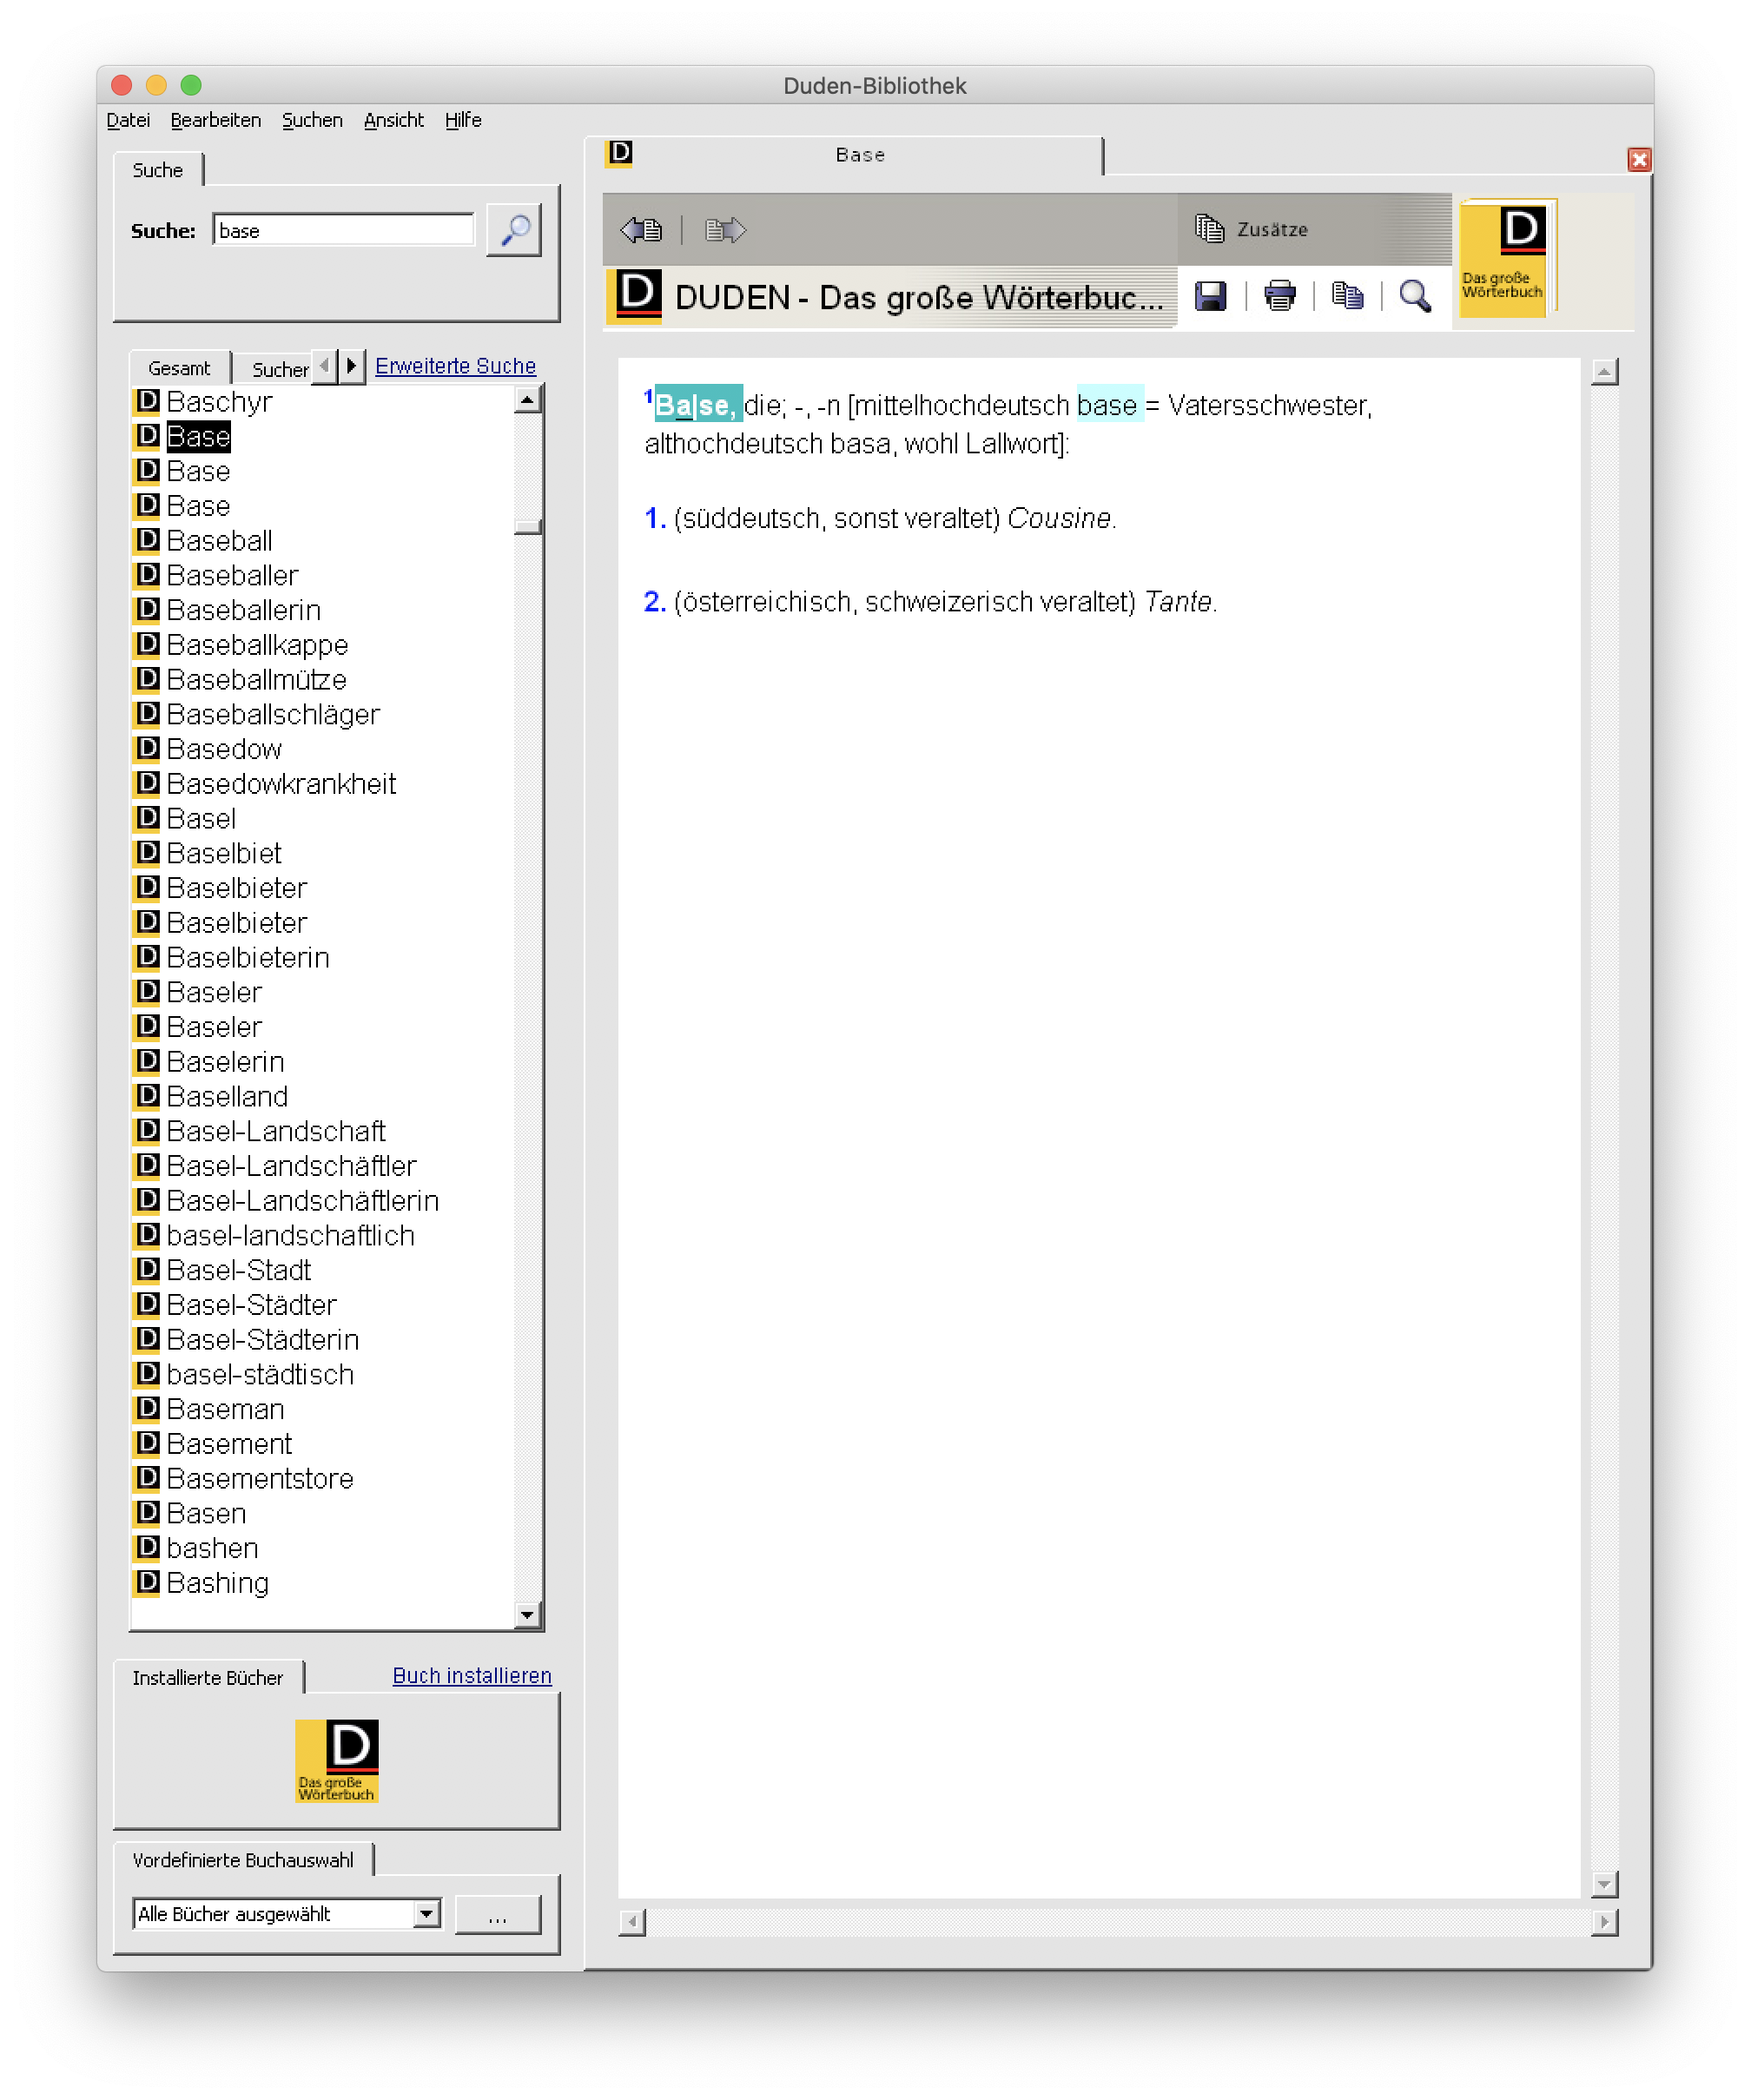Navigate back to previous article
The image size is (1751, 2100).
(641, 230)
